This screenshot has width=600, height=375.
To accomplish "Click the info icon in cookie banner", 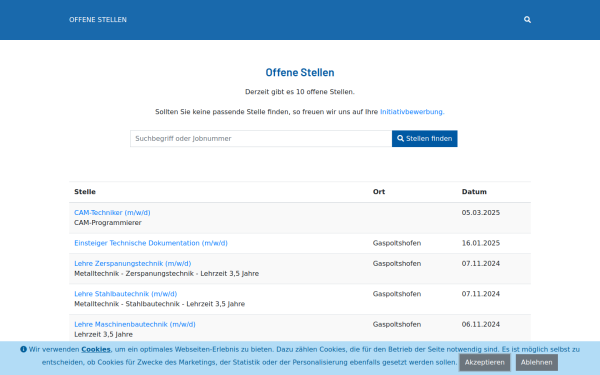I will pyautogui.click(x=23, y=349).
